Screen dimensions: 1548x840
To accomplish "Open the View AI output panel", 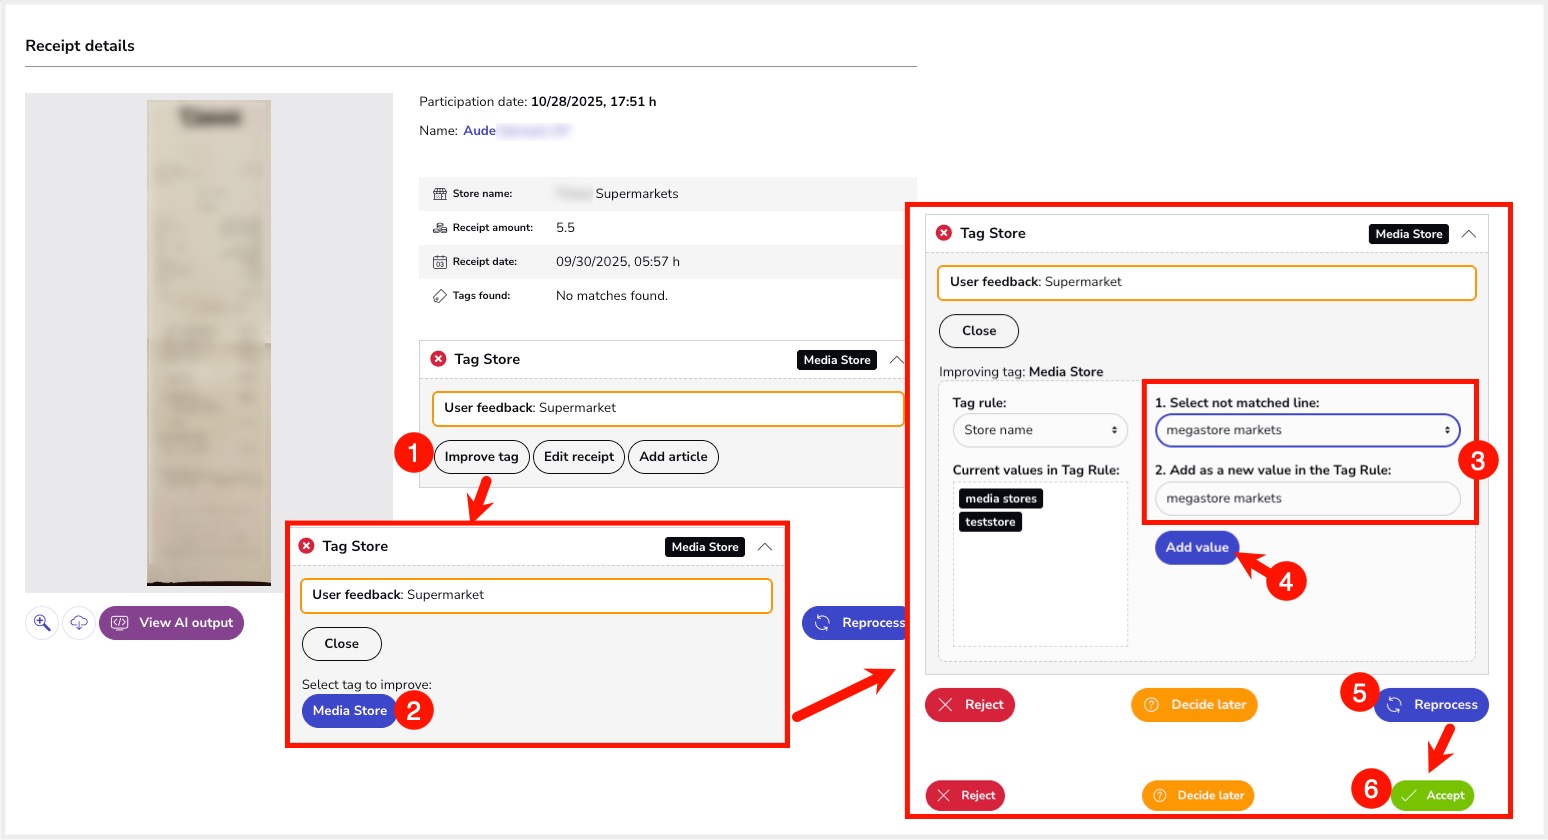I will (172, 622).
